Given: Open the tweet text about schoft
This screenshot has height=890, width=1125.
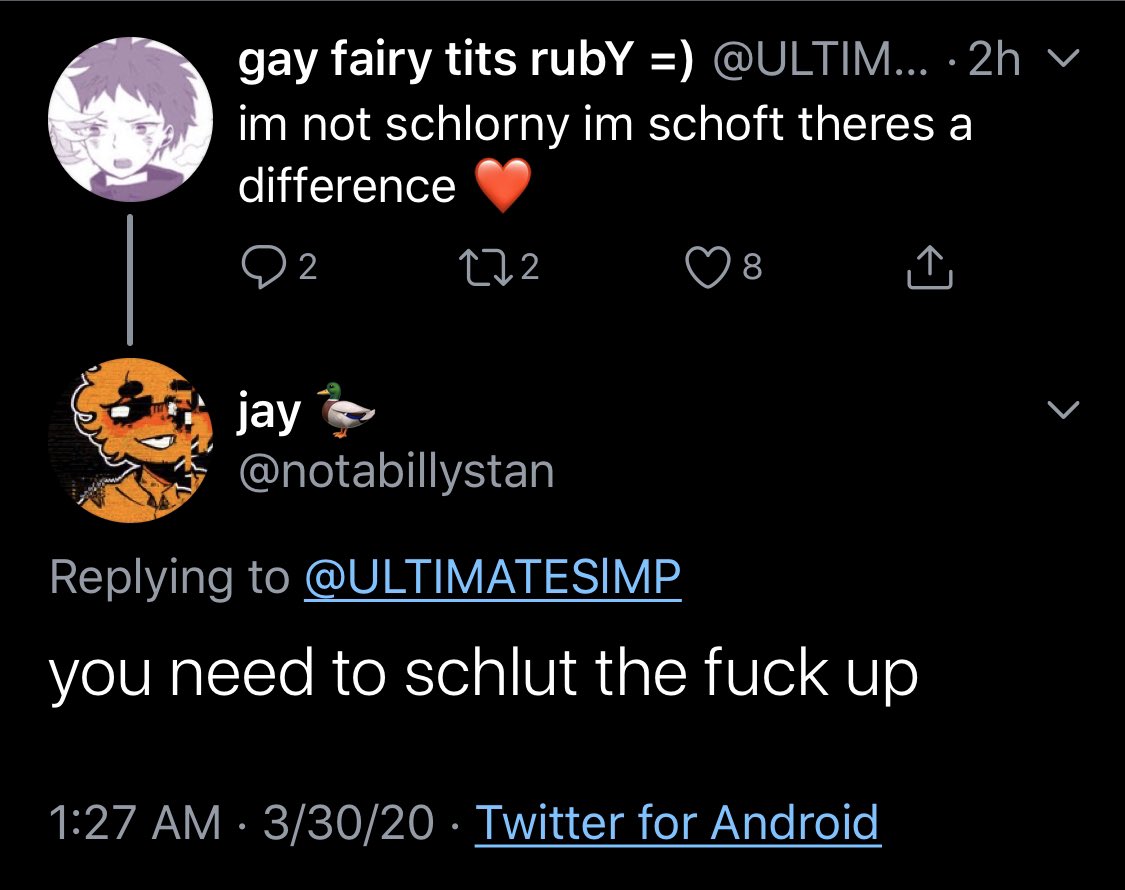Looking at the screenshot, I should point(605,154).
